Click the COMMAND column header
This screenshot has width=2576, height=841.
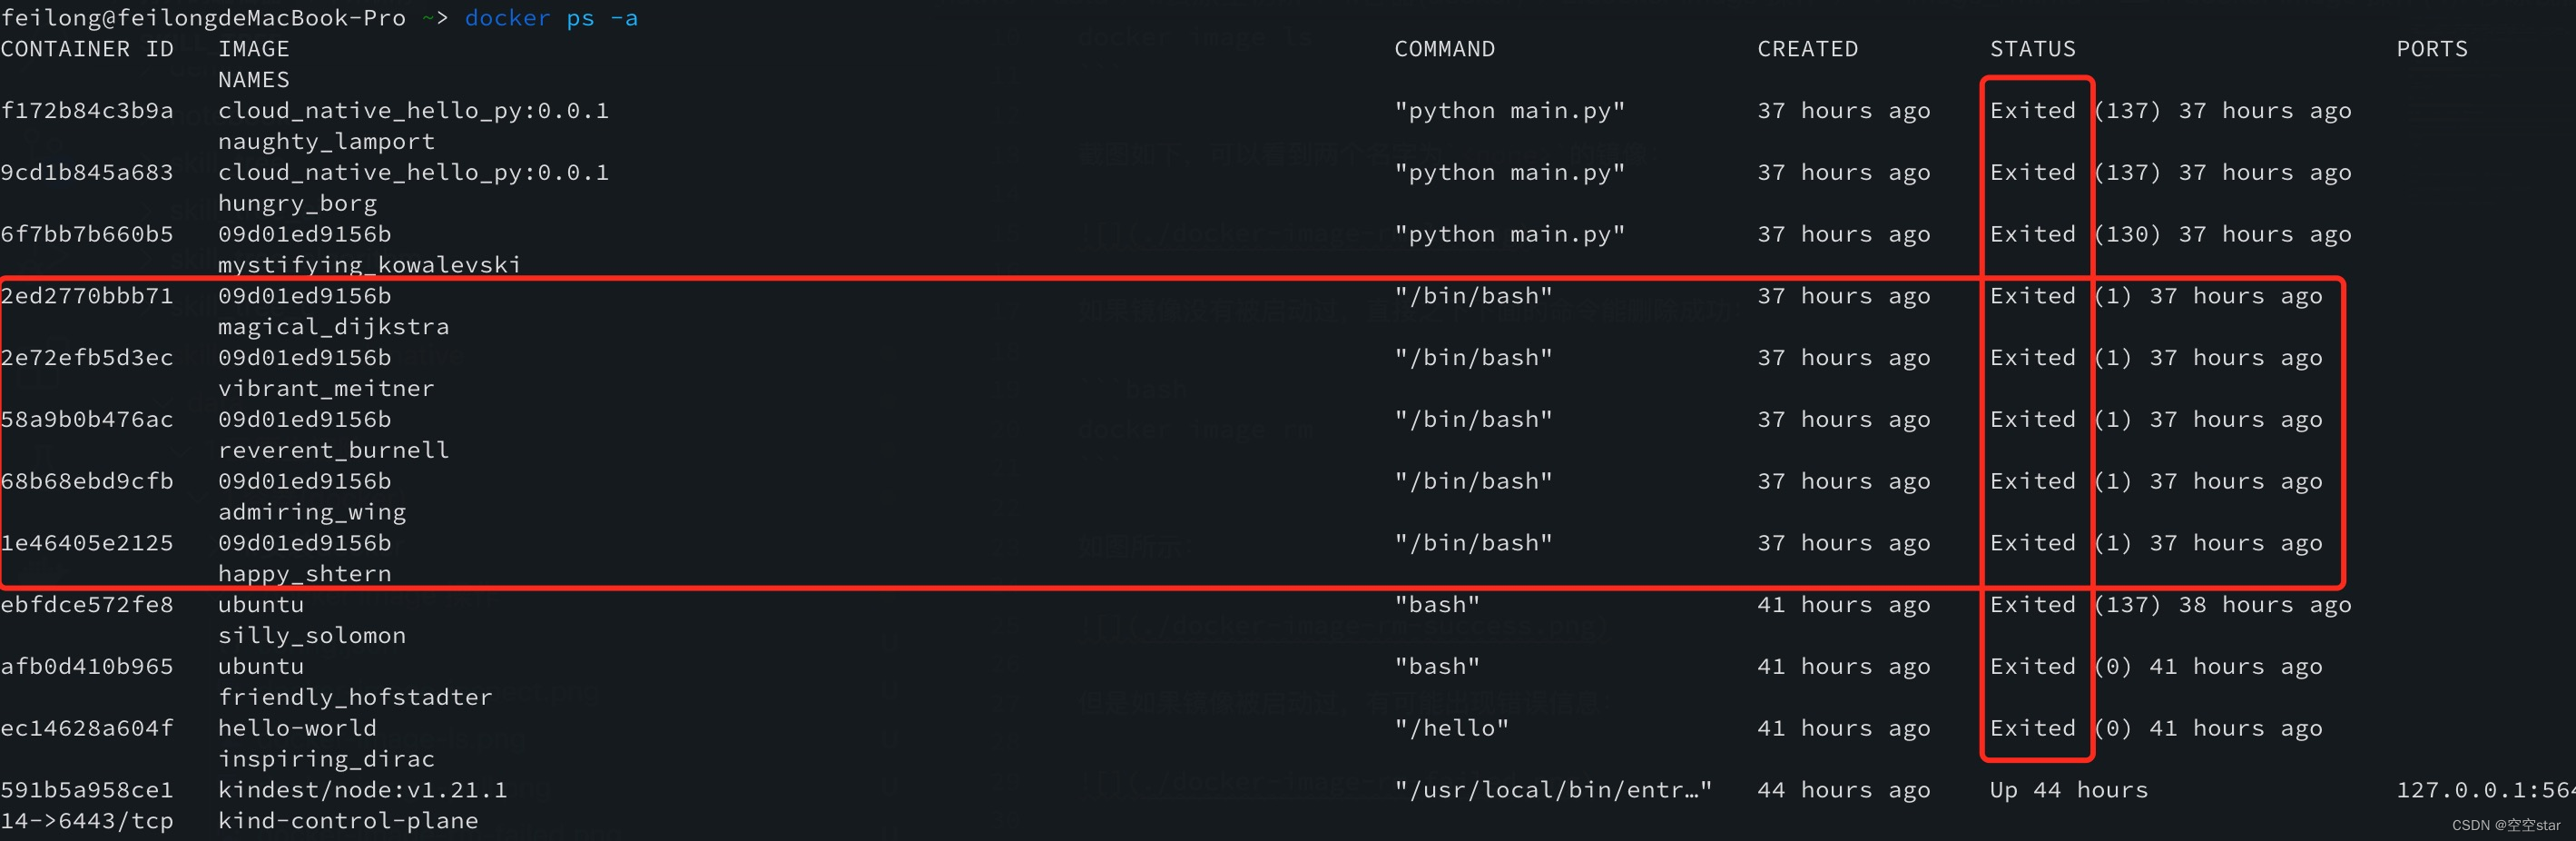point(1444,49)
